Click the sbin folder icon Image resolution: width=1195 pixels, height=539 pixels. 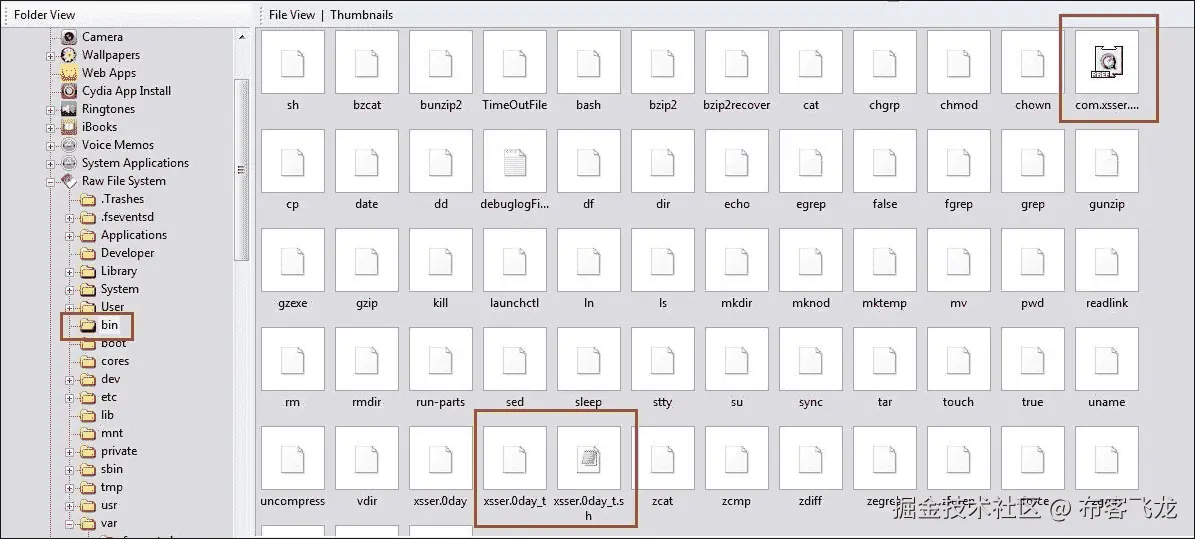88,470
